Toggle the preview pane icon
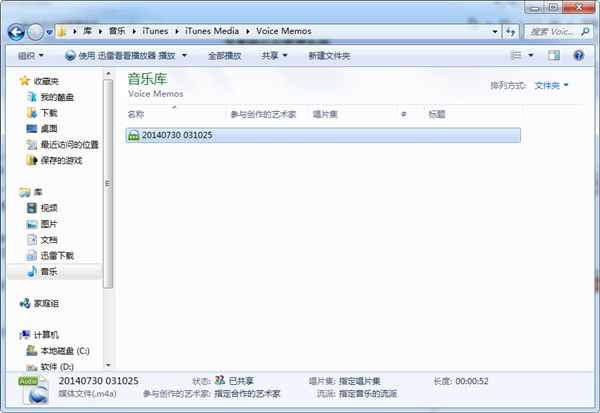 [554, 56]
